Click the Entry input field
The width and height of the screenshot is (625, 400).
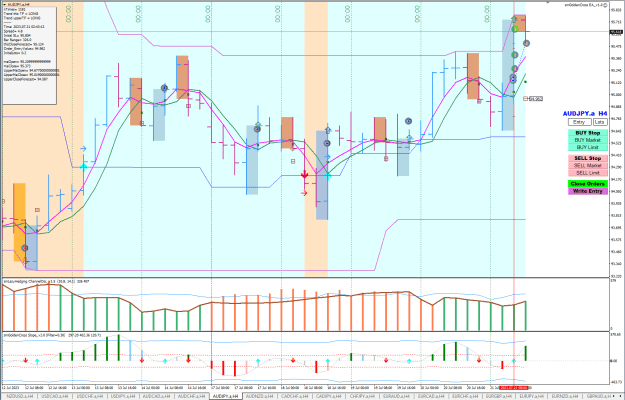[x=579, y=122]
